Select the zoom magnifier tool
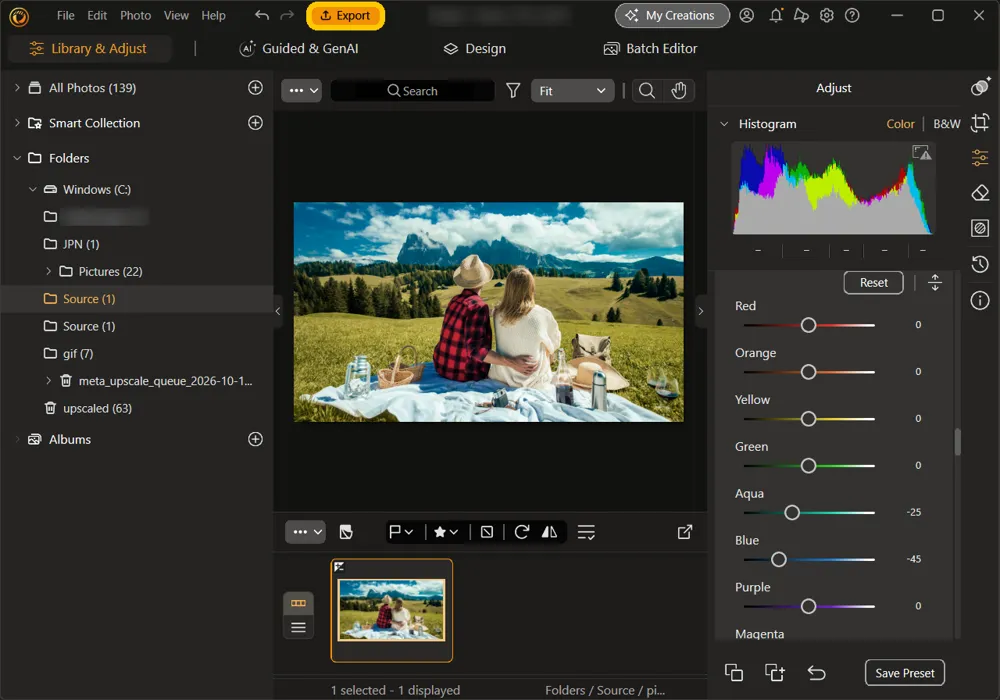The height and width of the screenshot is (700, 1000). 647,91
